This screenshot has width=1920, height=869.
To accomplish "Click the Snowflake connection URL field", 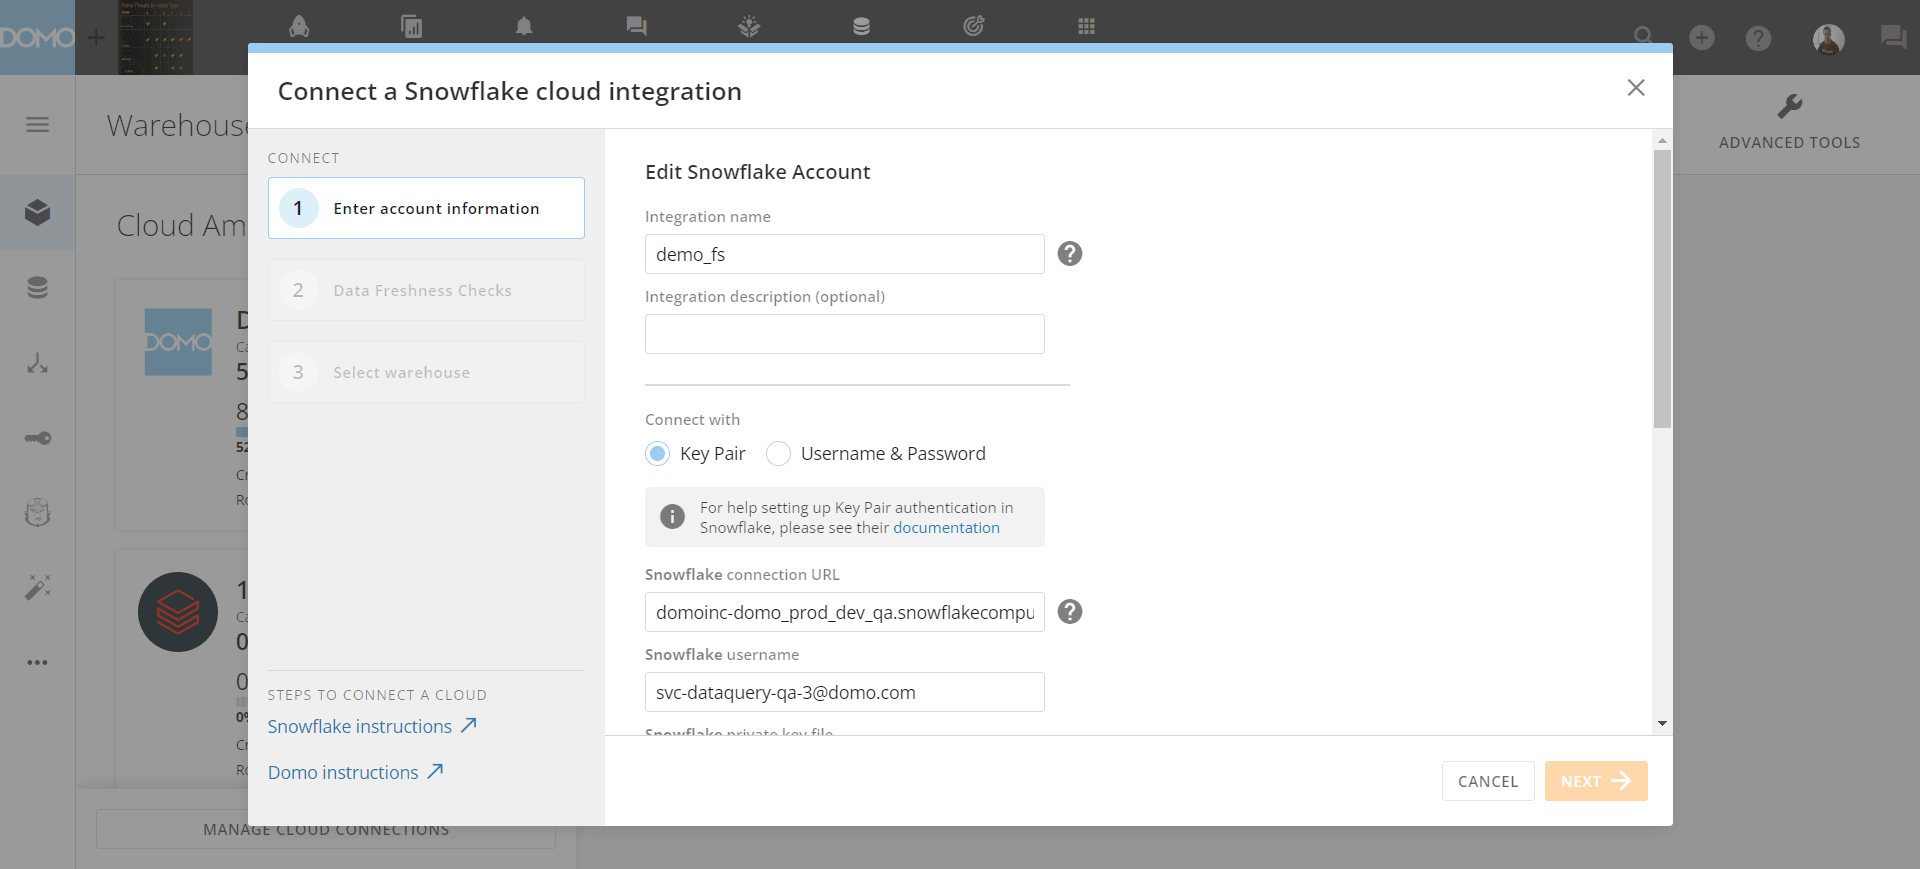I will tap(845, 612).
